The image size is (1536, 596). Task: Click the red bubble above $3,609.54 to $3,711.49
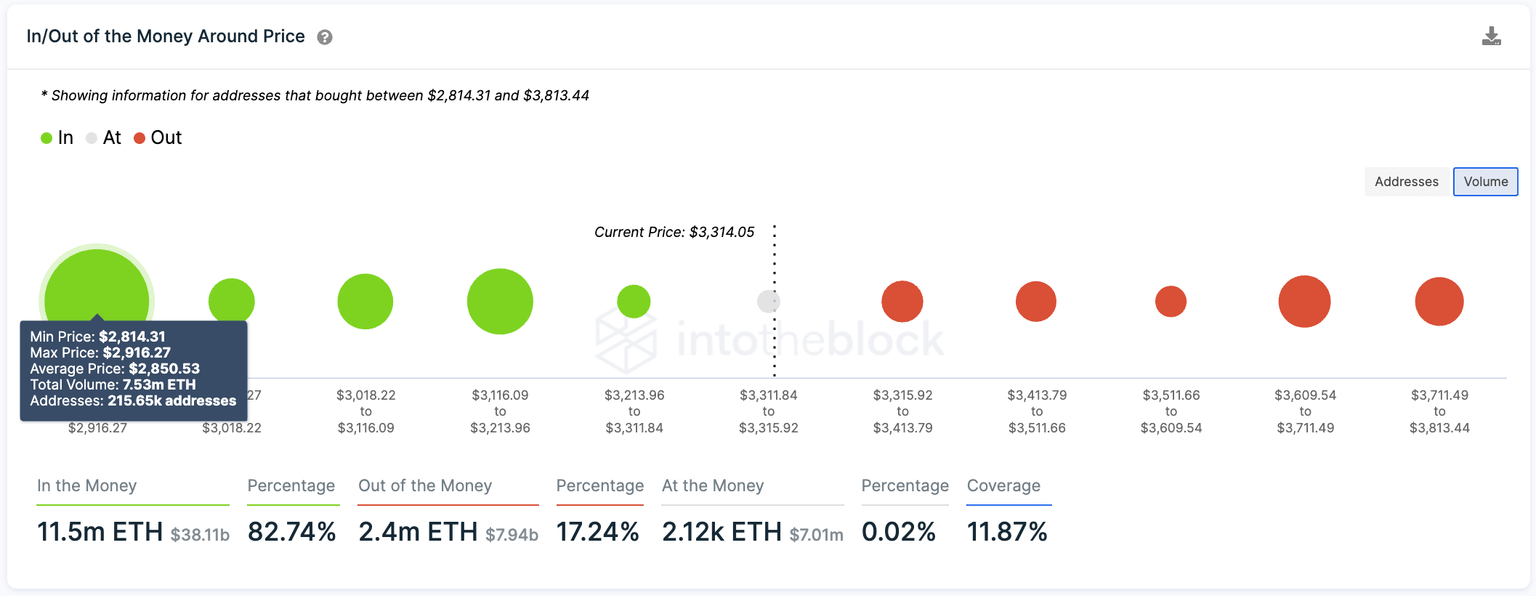point(1304,301)
